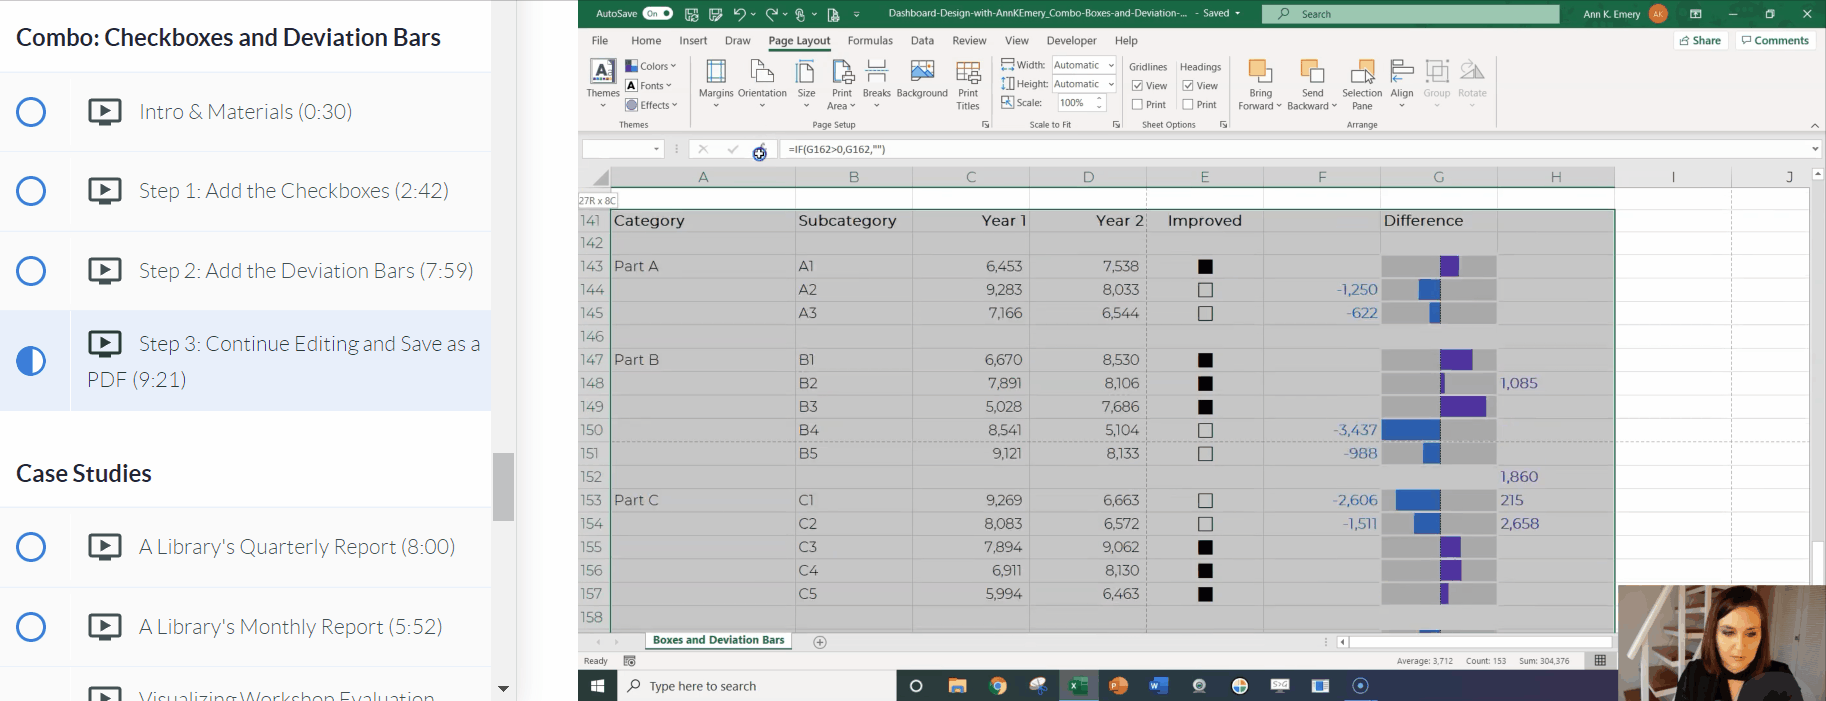This screenshot has height=701, width=1826.
Task: Toggle Gridlines Print checkbox
Action: pos(1137,105)
